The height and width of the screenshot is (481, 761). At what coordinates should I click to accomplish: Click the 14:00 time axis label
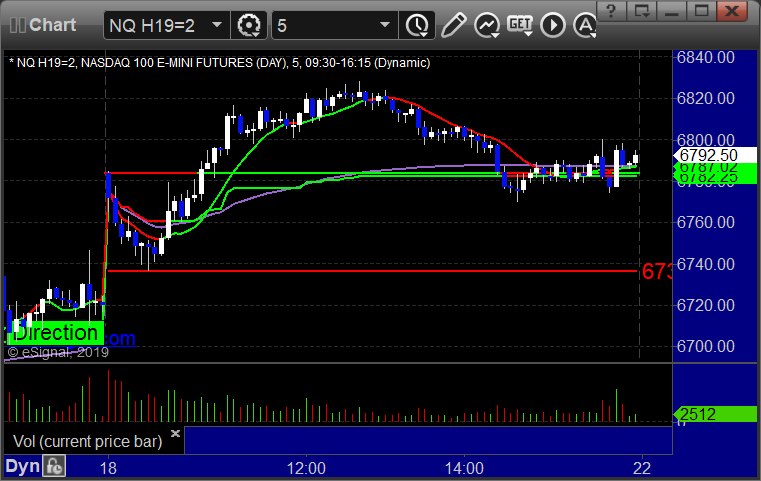(464, 468)
